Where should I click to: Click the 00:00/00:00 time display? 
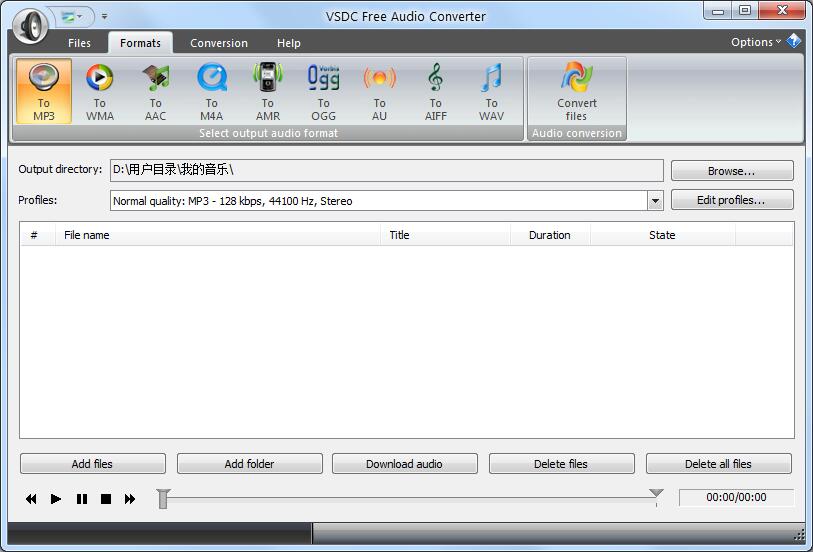point(736,497)
